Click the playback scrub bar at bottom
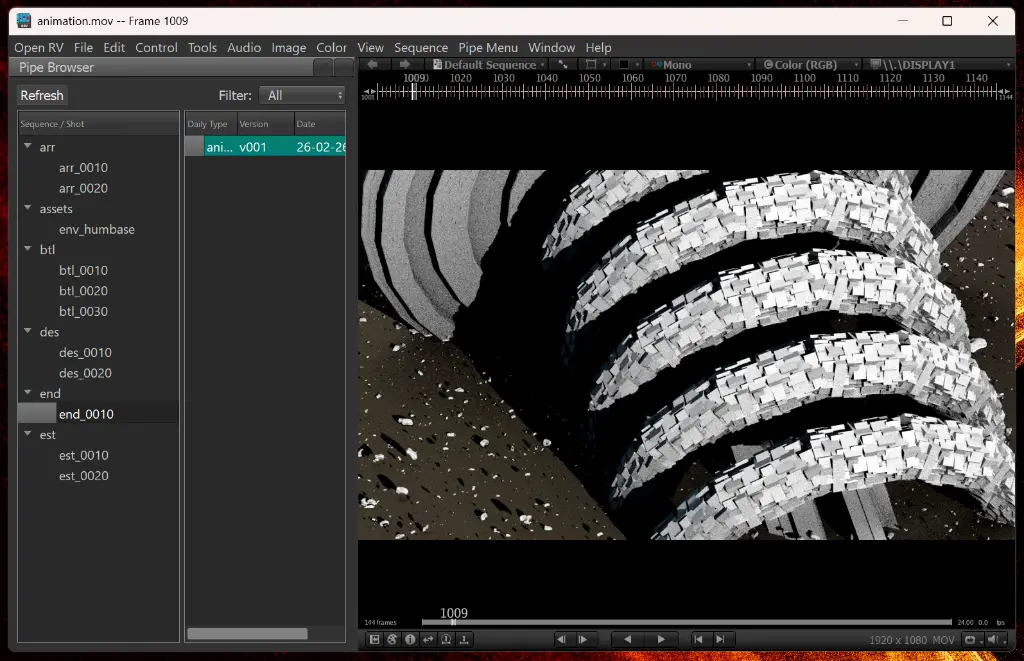 pyautogui.click(x=686, y=622)
